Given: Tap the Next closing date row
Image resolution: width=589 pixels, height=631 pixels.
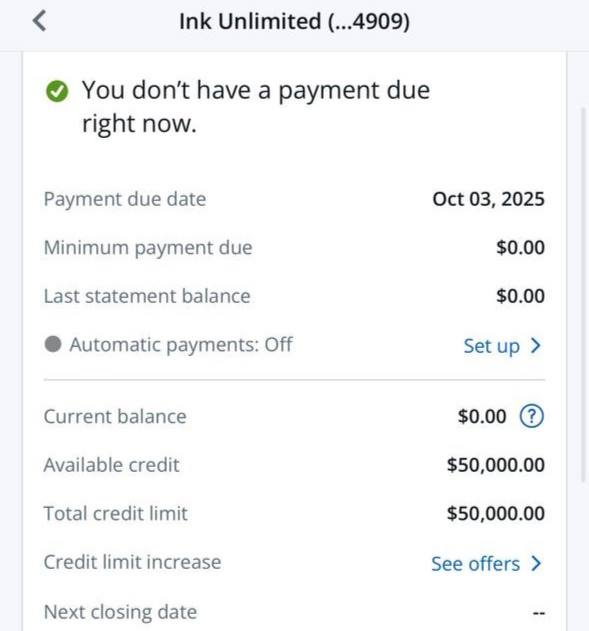Looking at the screenshot, I should 294,612.
